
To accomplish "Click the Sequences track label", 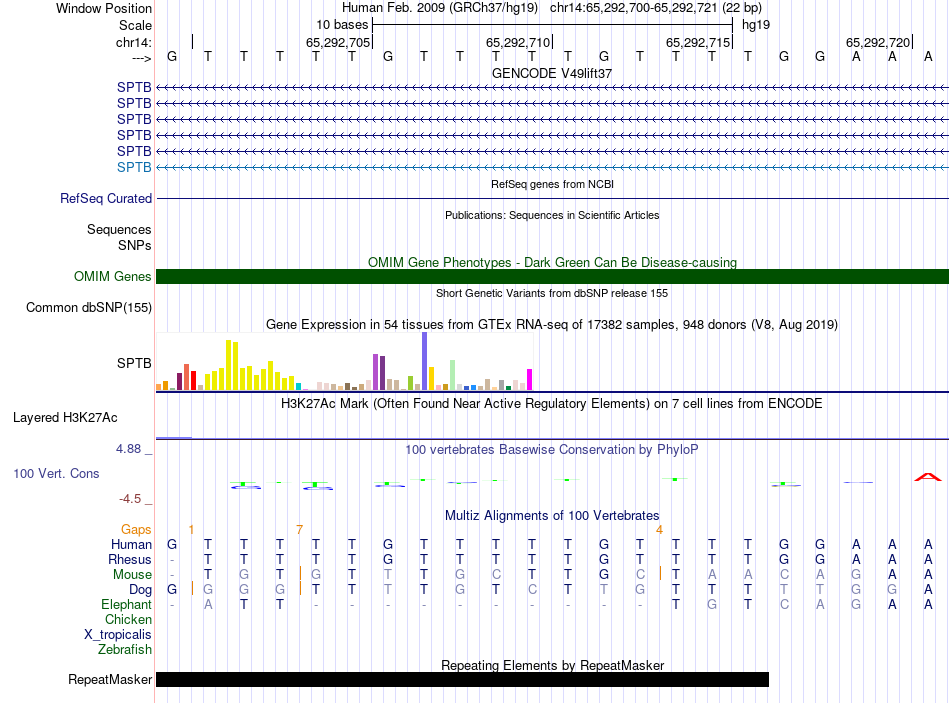I will 119,229.
